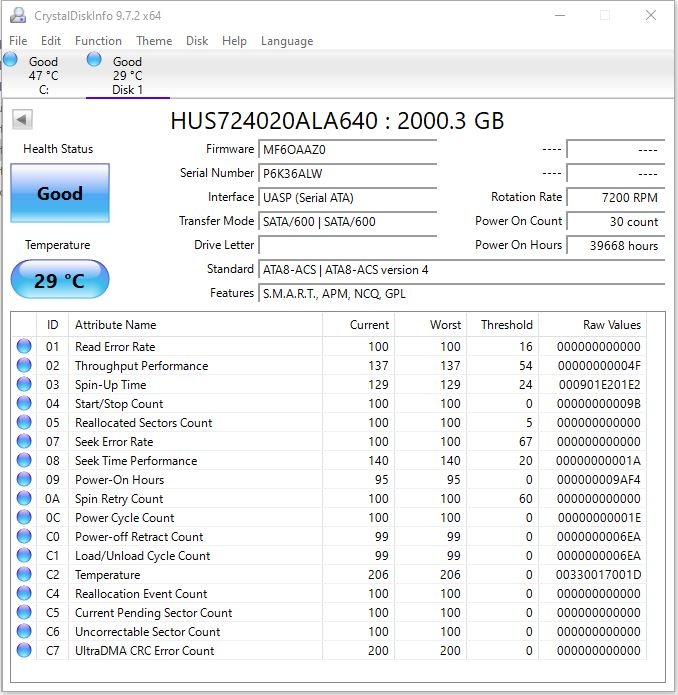This screenshot has width=678, height=695.
Task: Open the Help menu
Action: coord(234,41)
